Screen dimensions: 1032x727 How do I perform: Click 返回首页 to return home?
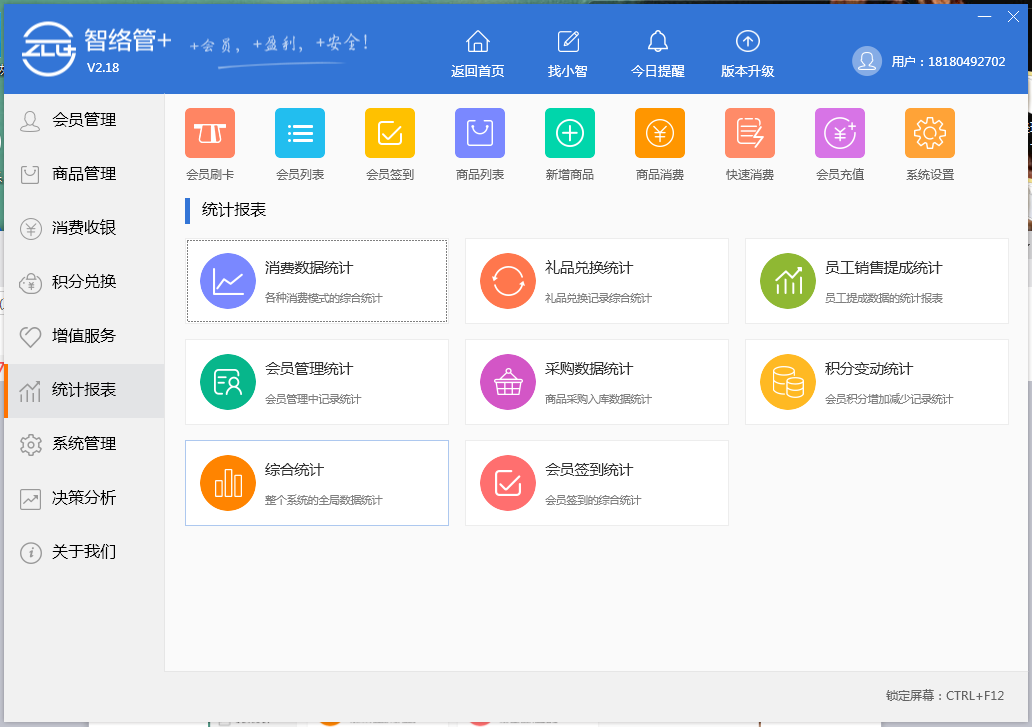coord(477,51)
